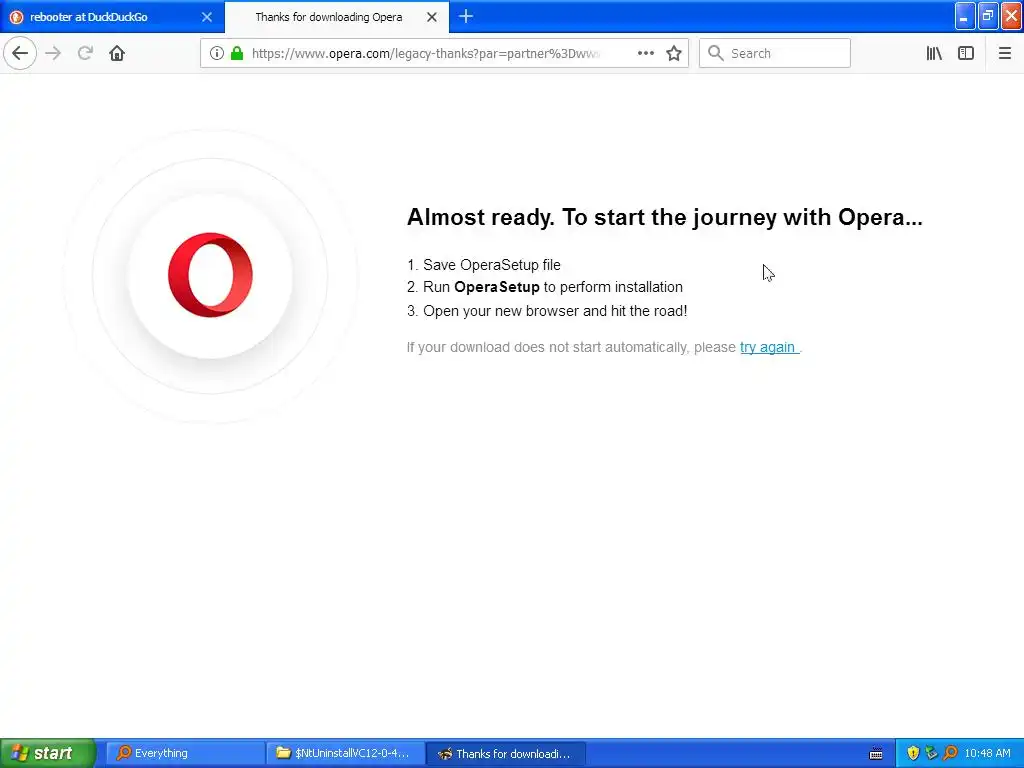Open the Firefox hamburger menu

(x=1004, y=54)
